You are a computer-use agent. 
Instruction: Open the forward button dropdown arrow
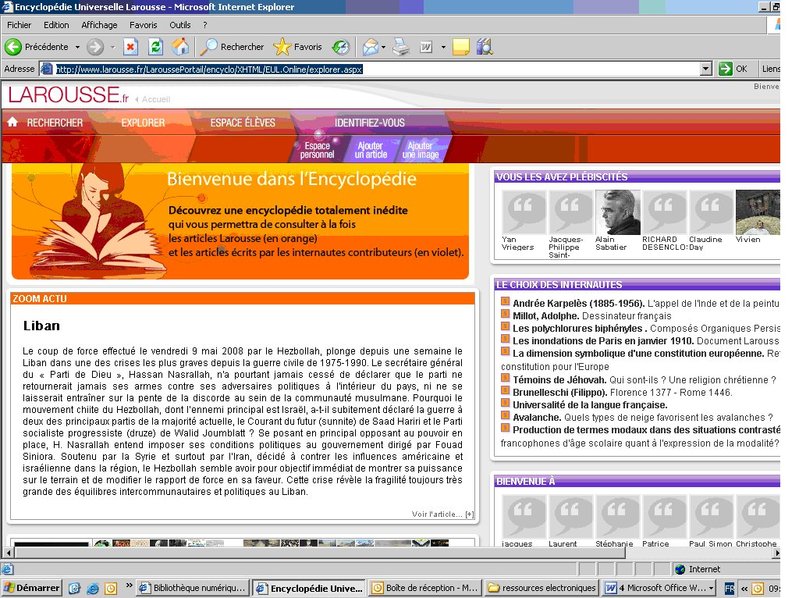tap(113, 47)
